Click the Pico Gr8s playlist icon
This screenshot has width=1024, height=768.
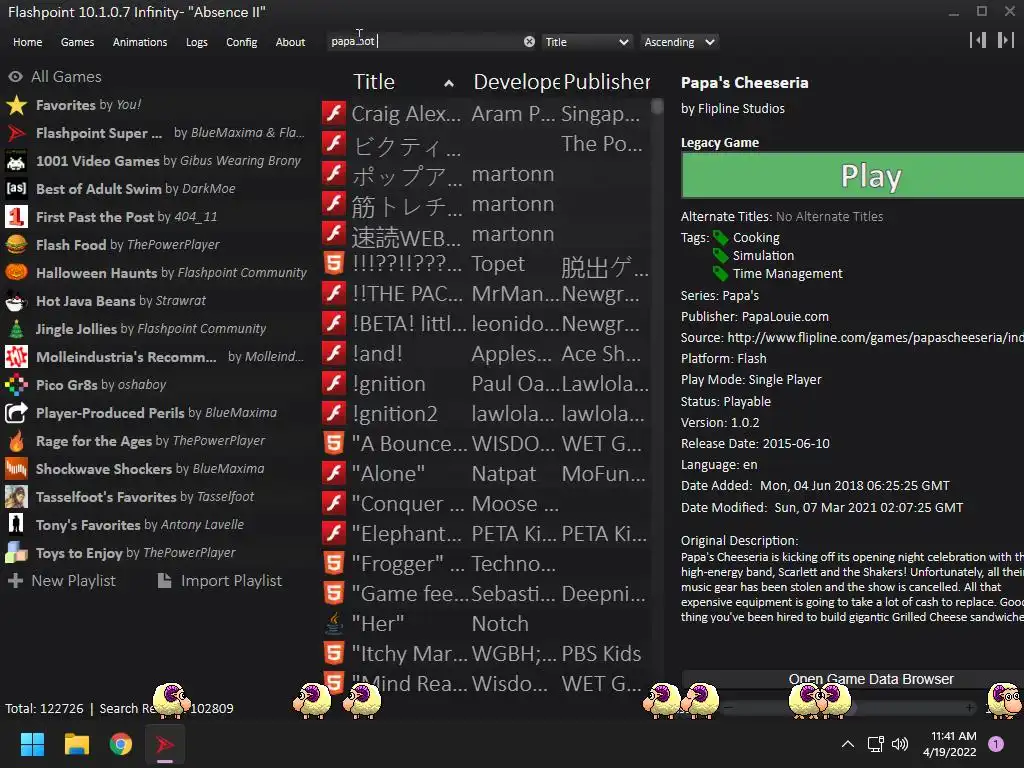coord(16,385)
